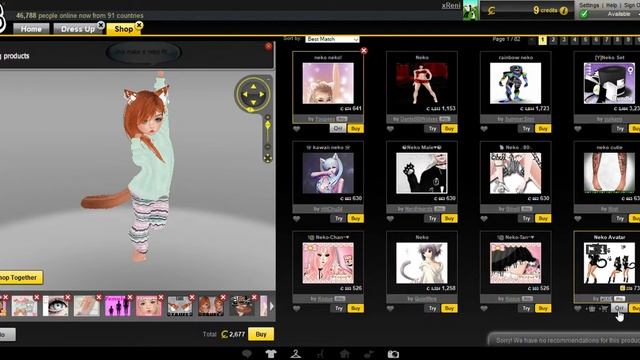Viewport: 640px width, 360px height.
Task: Click heart under rainbow neko product
Action: coord(484,129)
